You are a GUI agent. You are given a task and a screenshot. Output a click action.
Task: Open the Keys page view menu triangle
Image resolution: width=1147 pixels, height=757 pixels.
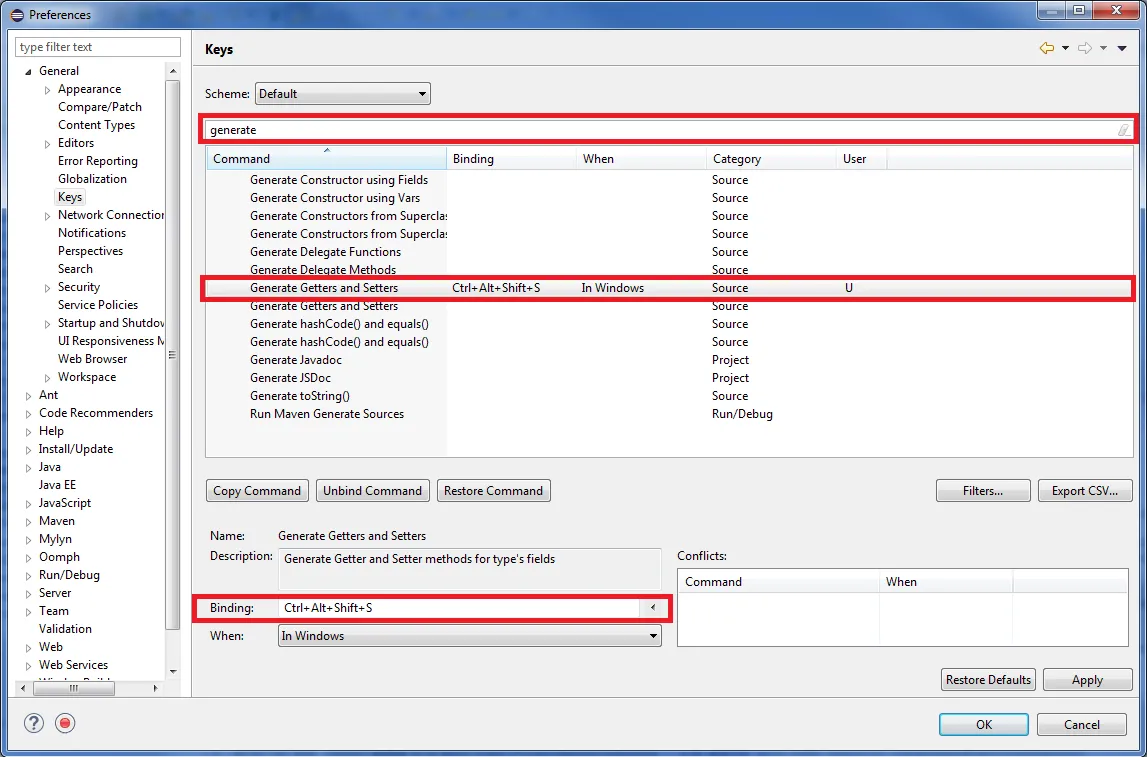pos(1122,49)
